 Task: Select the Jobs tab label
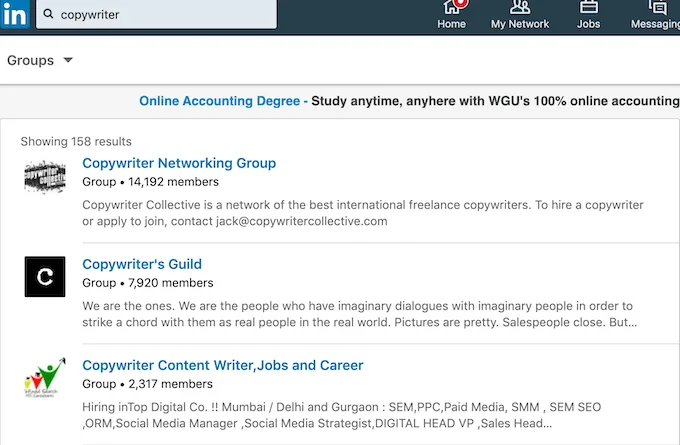click(x=588, y=24)
